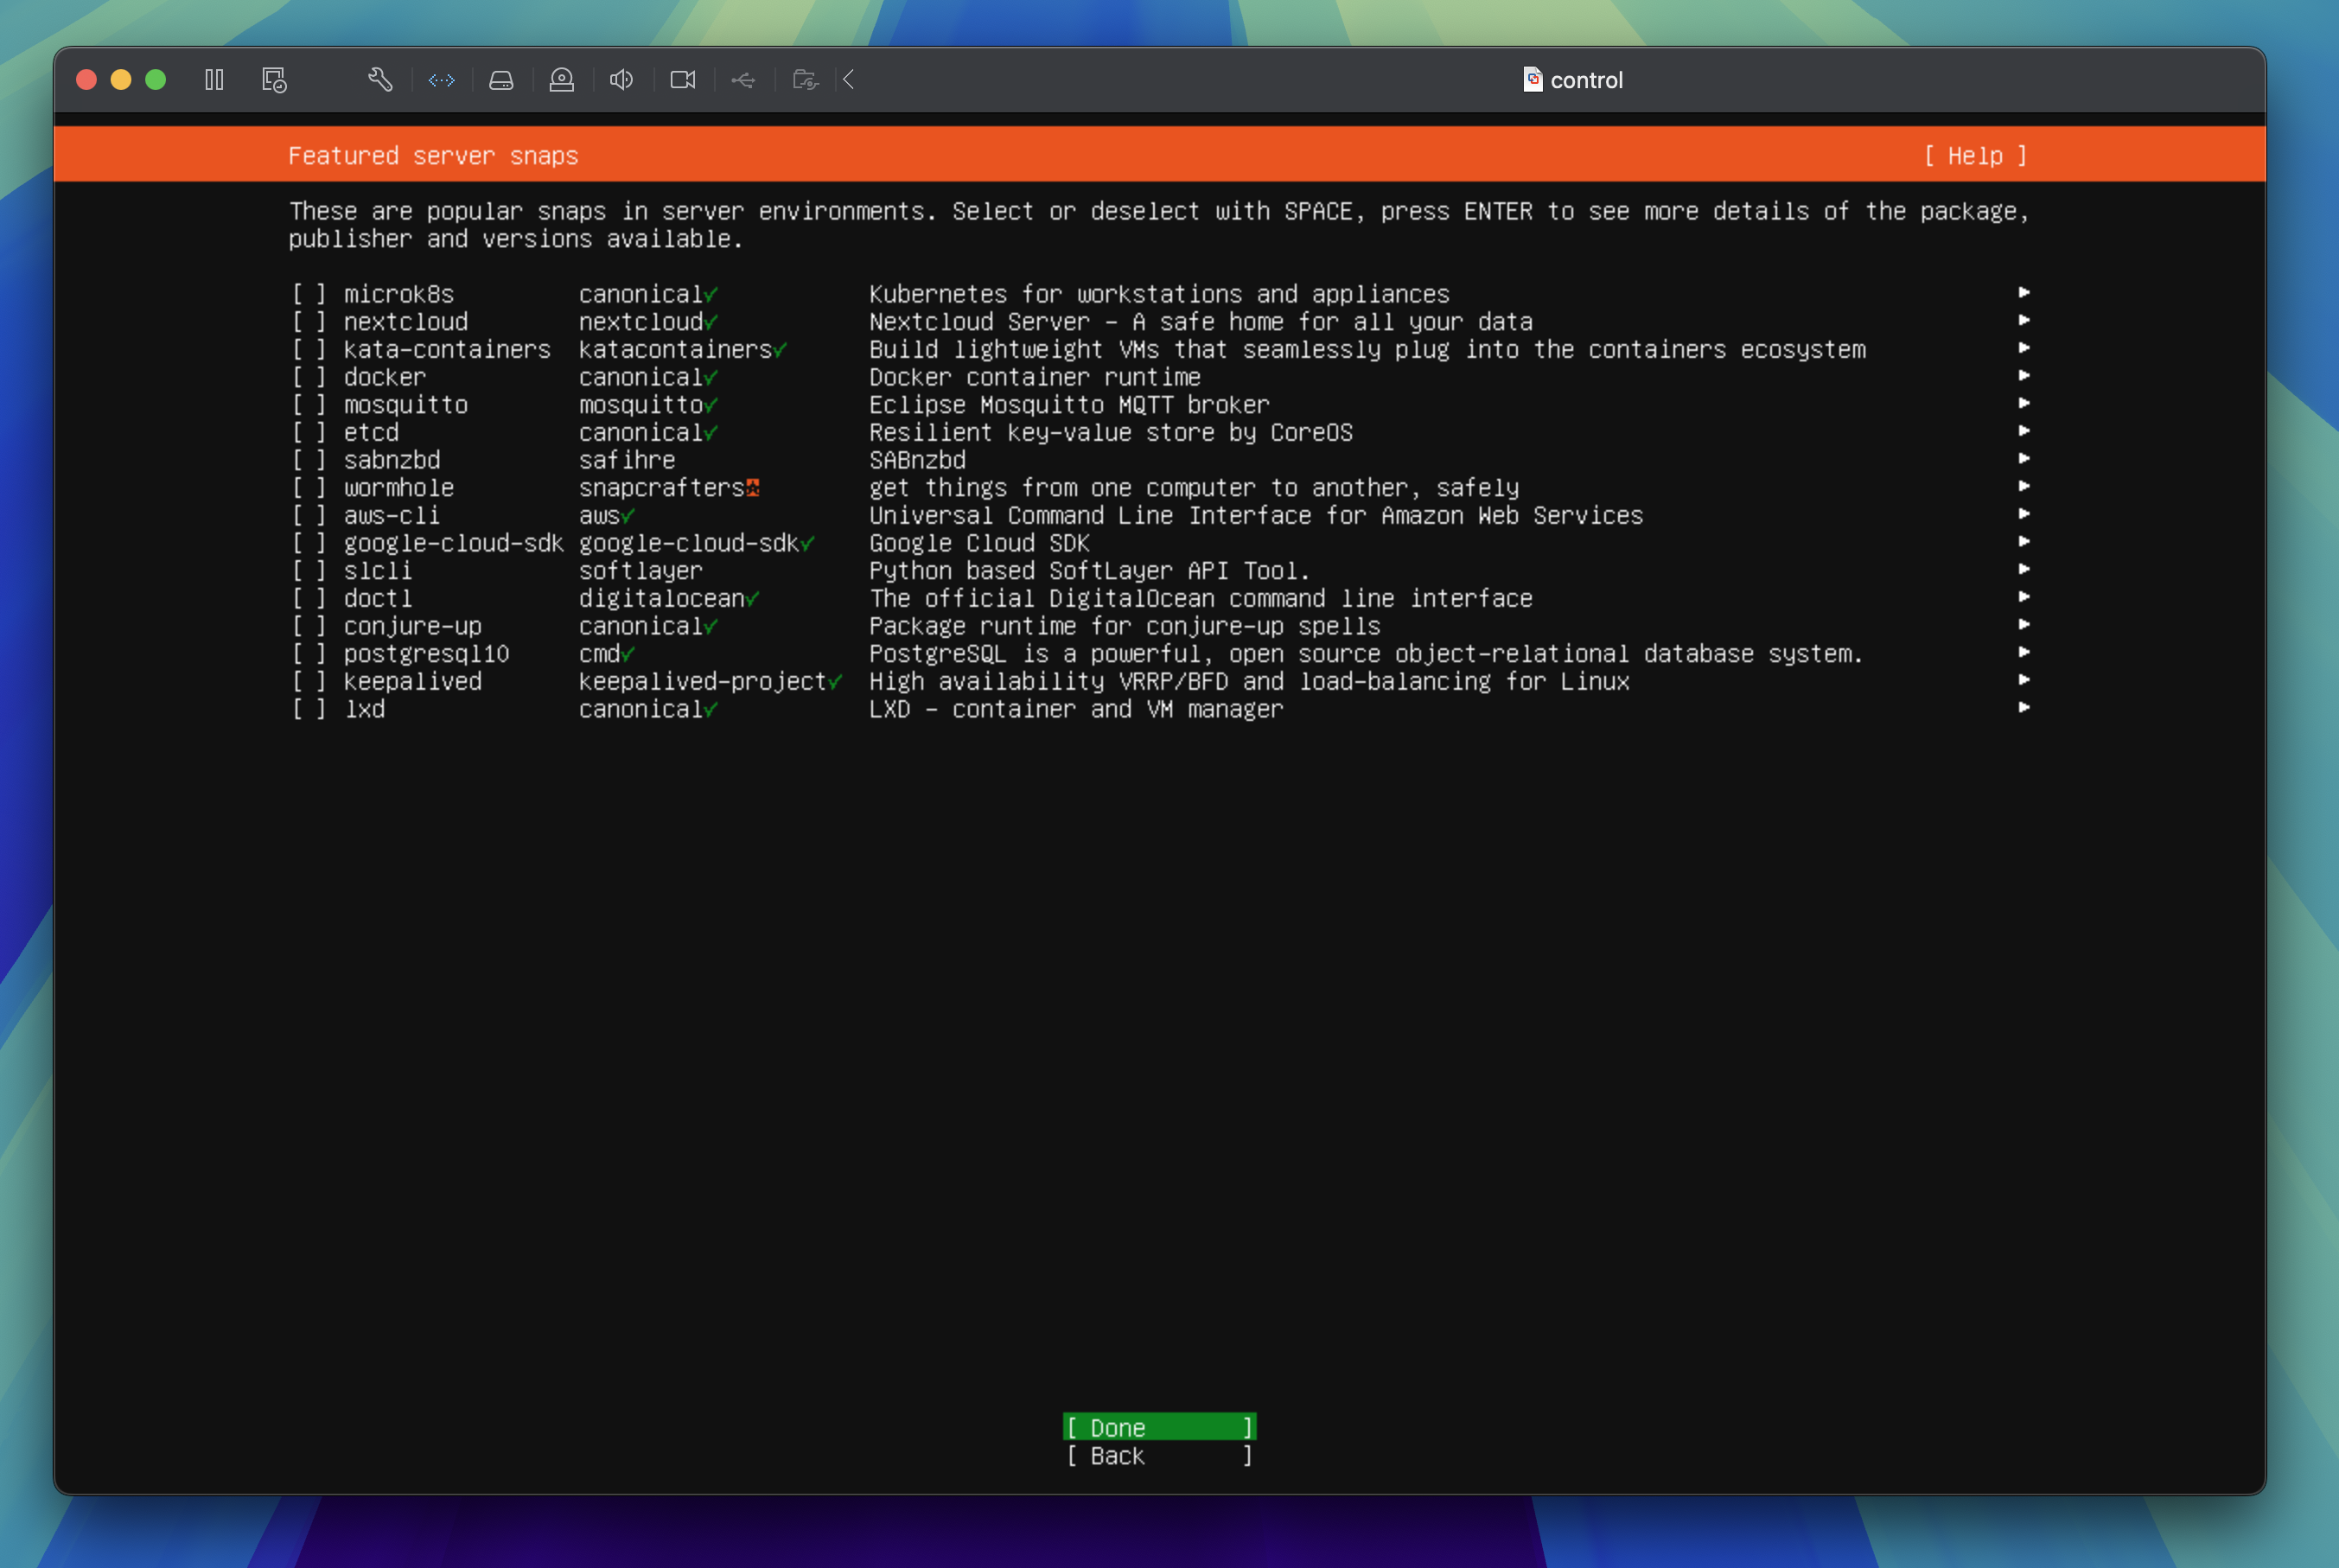Enable the lxd snap checkbox

[x=309, y=709]
